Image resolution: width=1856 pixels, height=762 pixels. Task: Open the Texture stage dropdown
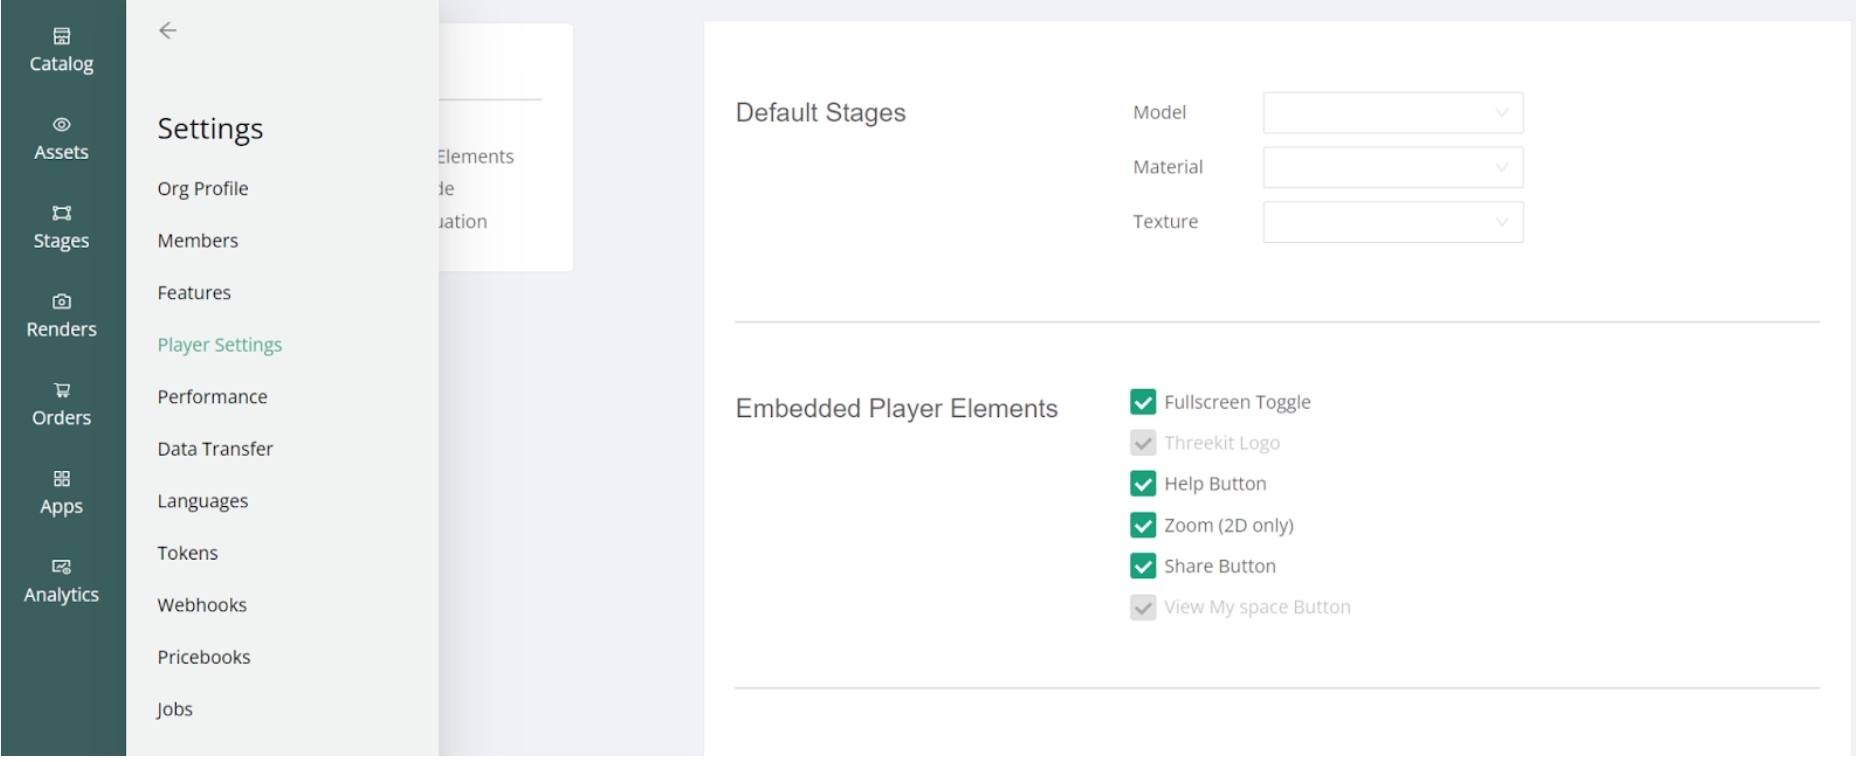(x=1392, y=222)
